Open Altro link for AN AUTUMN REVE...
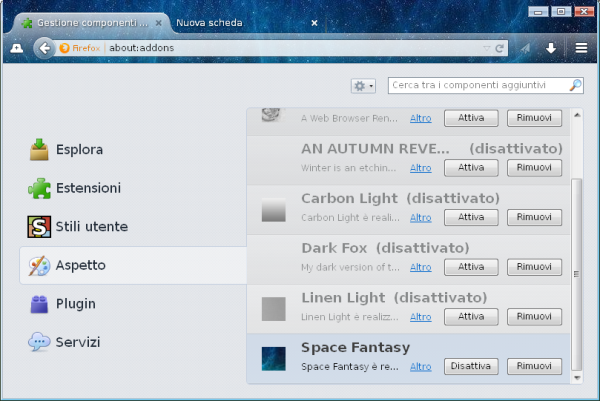 (421, 168)
